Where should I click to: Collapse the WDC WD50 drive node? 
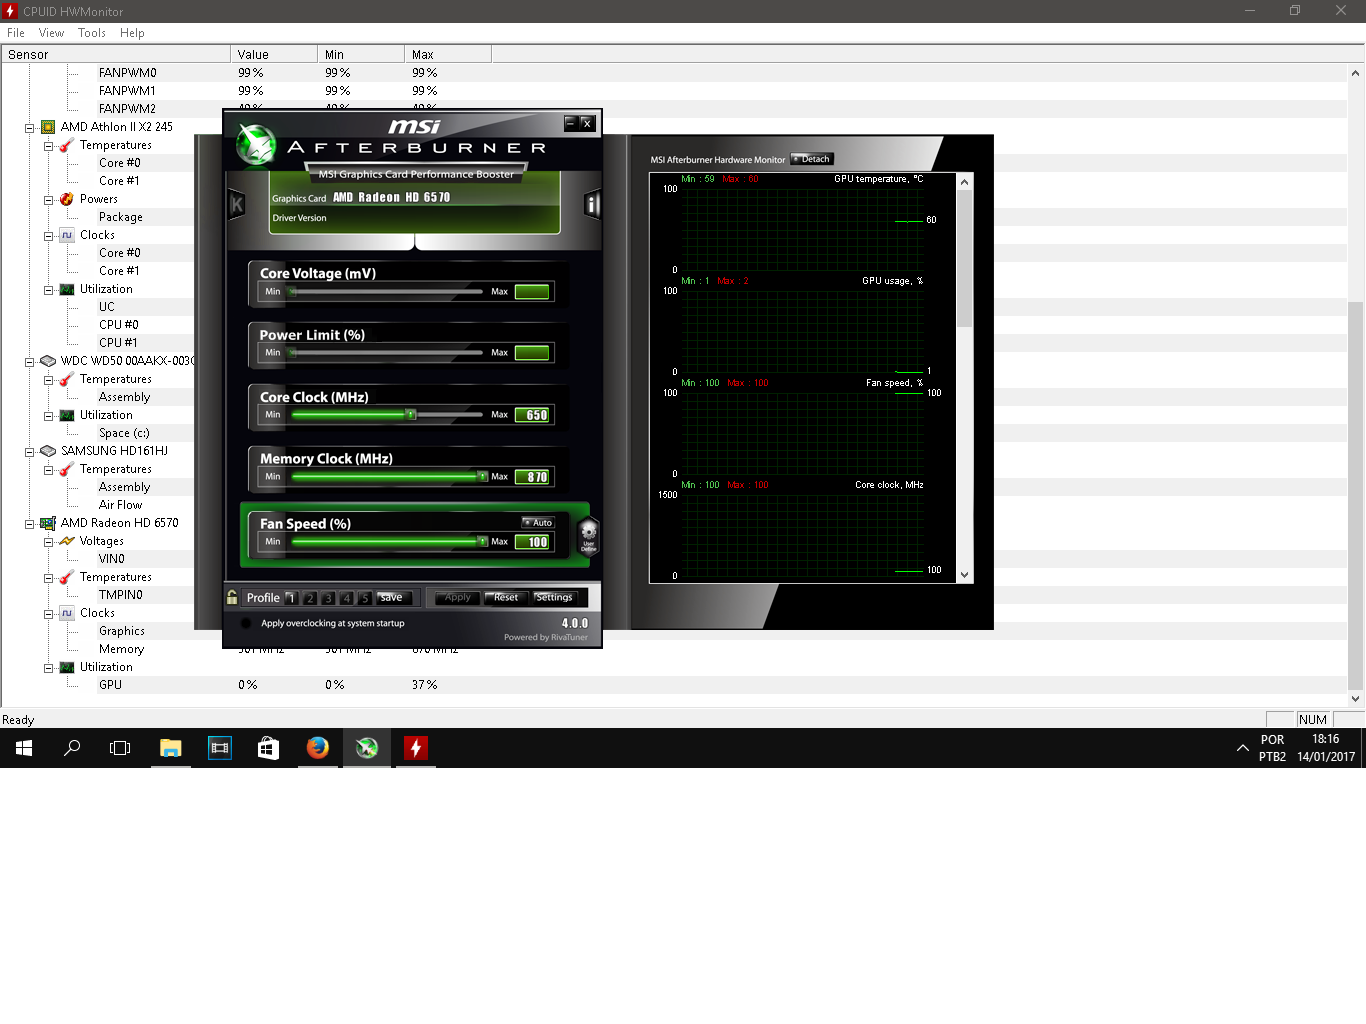point(30,362)
